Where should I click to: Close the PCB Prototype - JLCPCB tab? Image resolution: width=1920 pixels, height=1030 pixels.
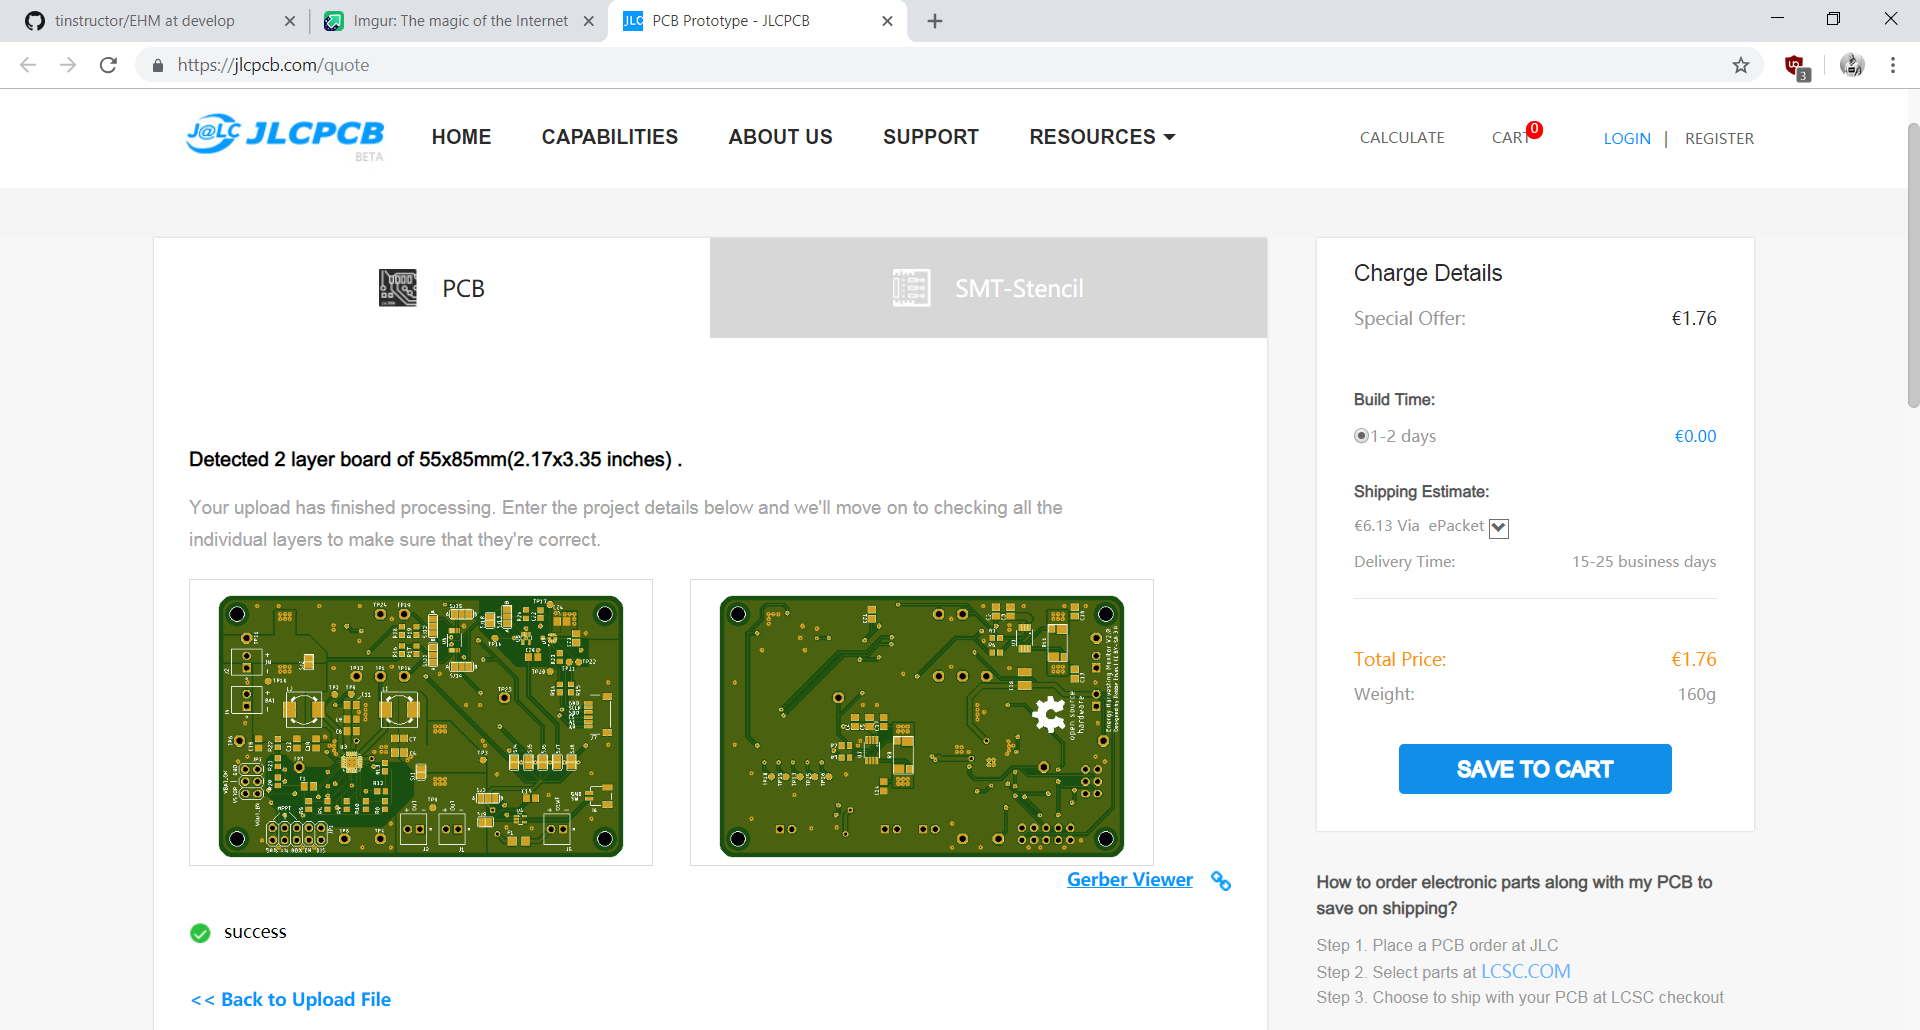887,21
